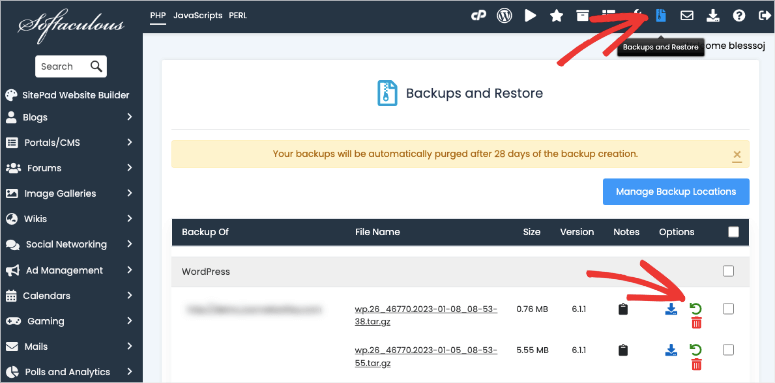Click the logout arrow icon
The width and height of the screenshot is (775, 383).
click(764, 16)
